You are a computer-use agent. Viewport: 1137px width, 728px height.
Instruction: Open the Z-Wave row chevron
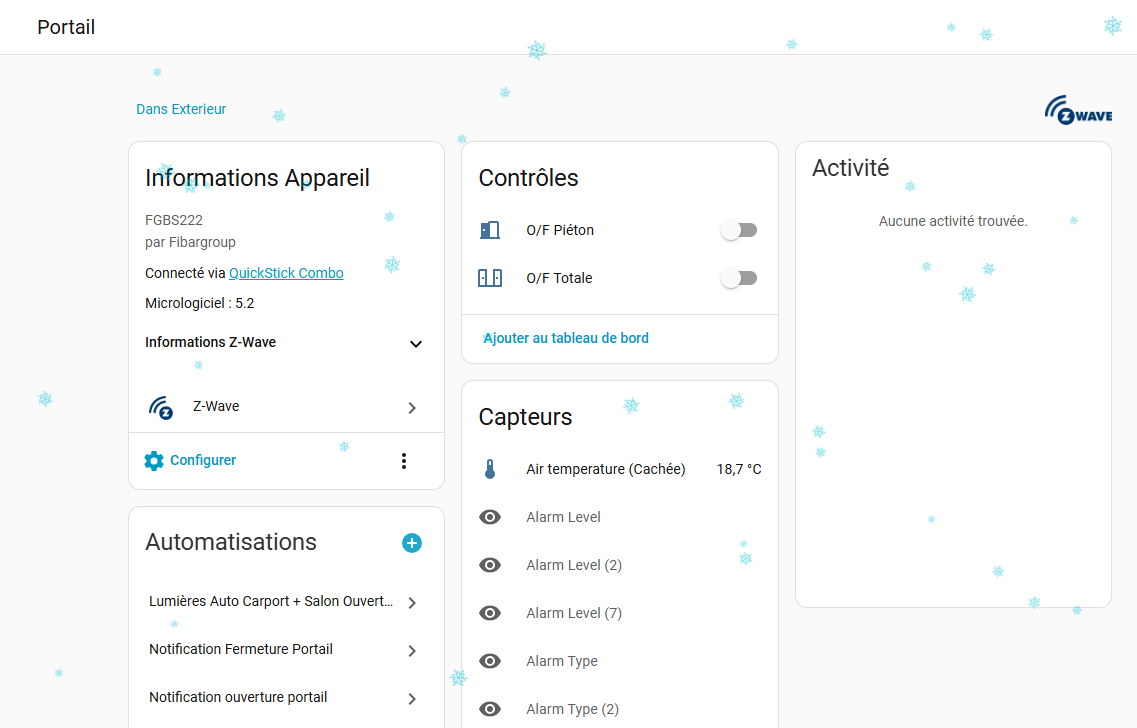pos(412,408)
